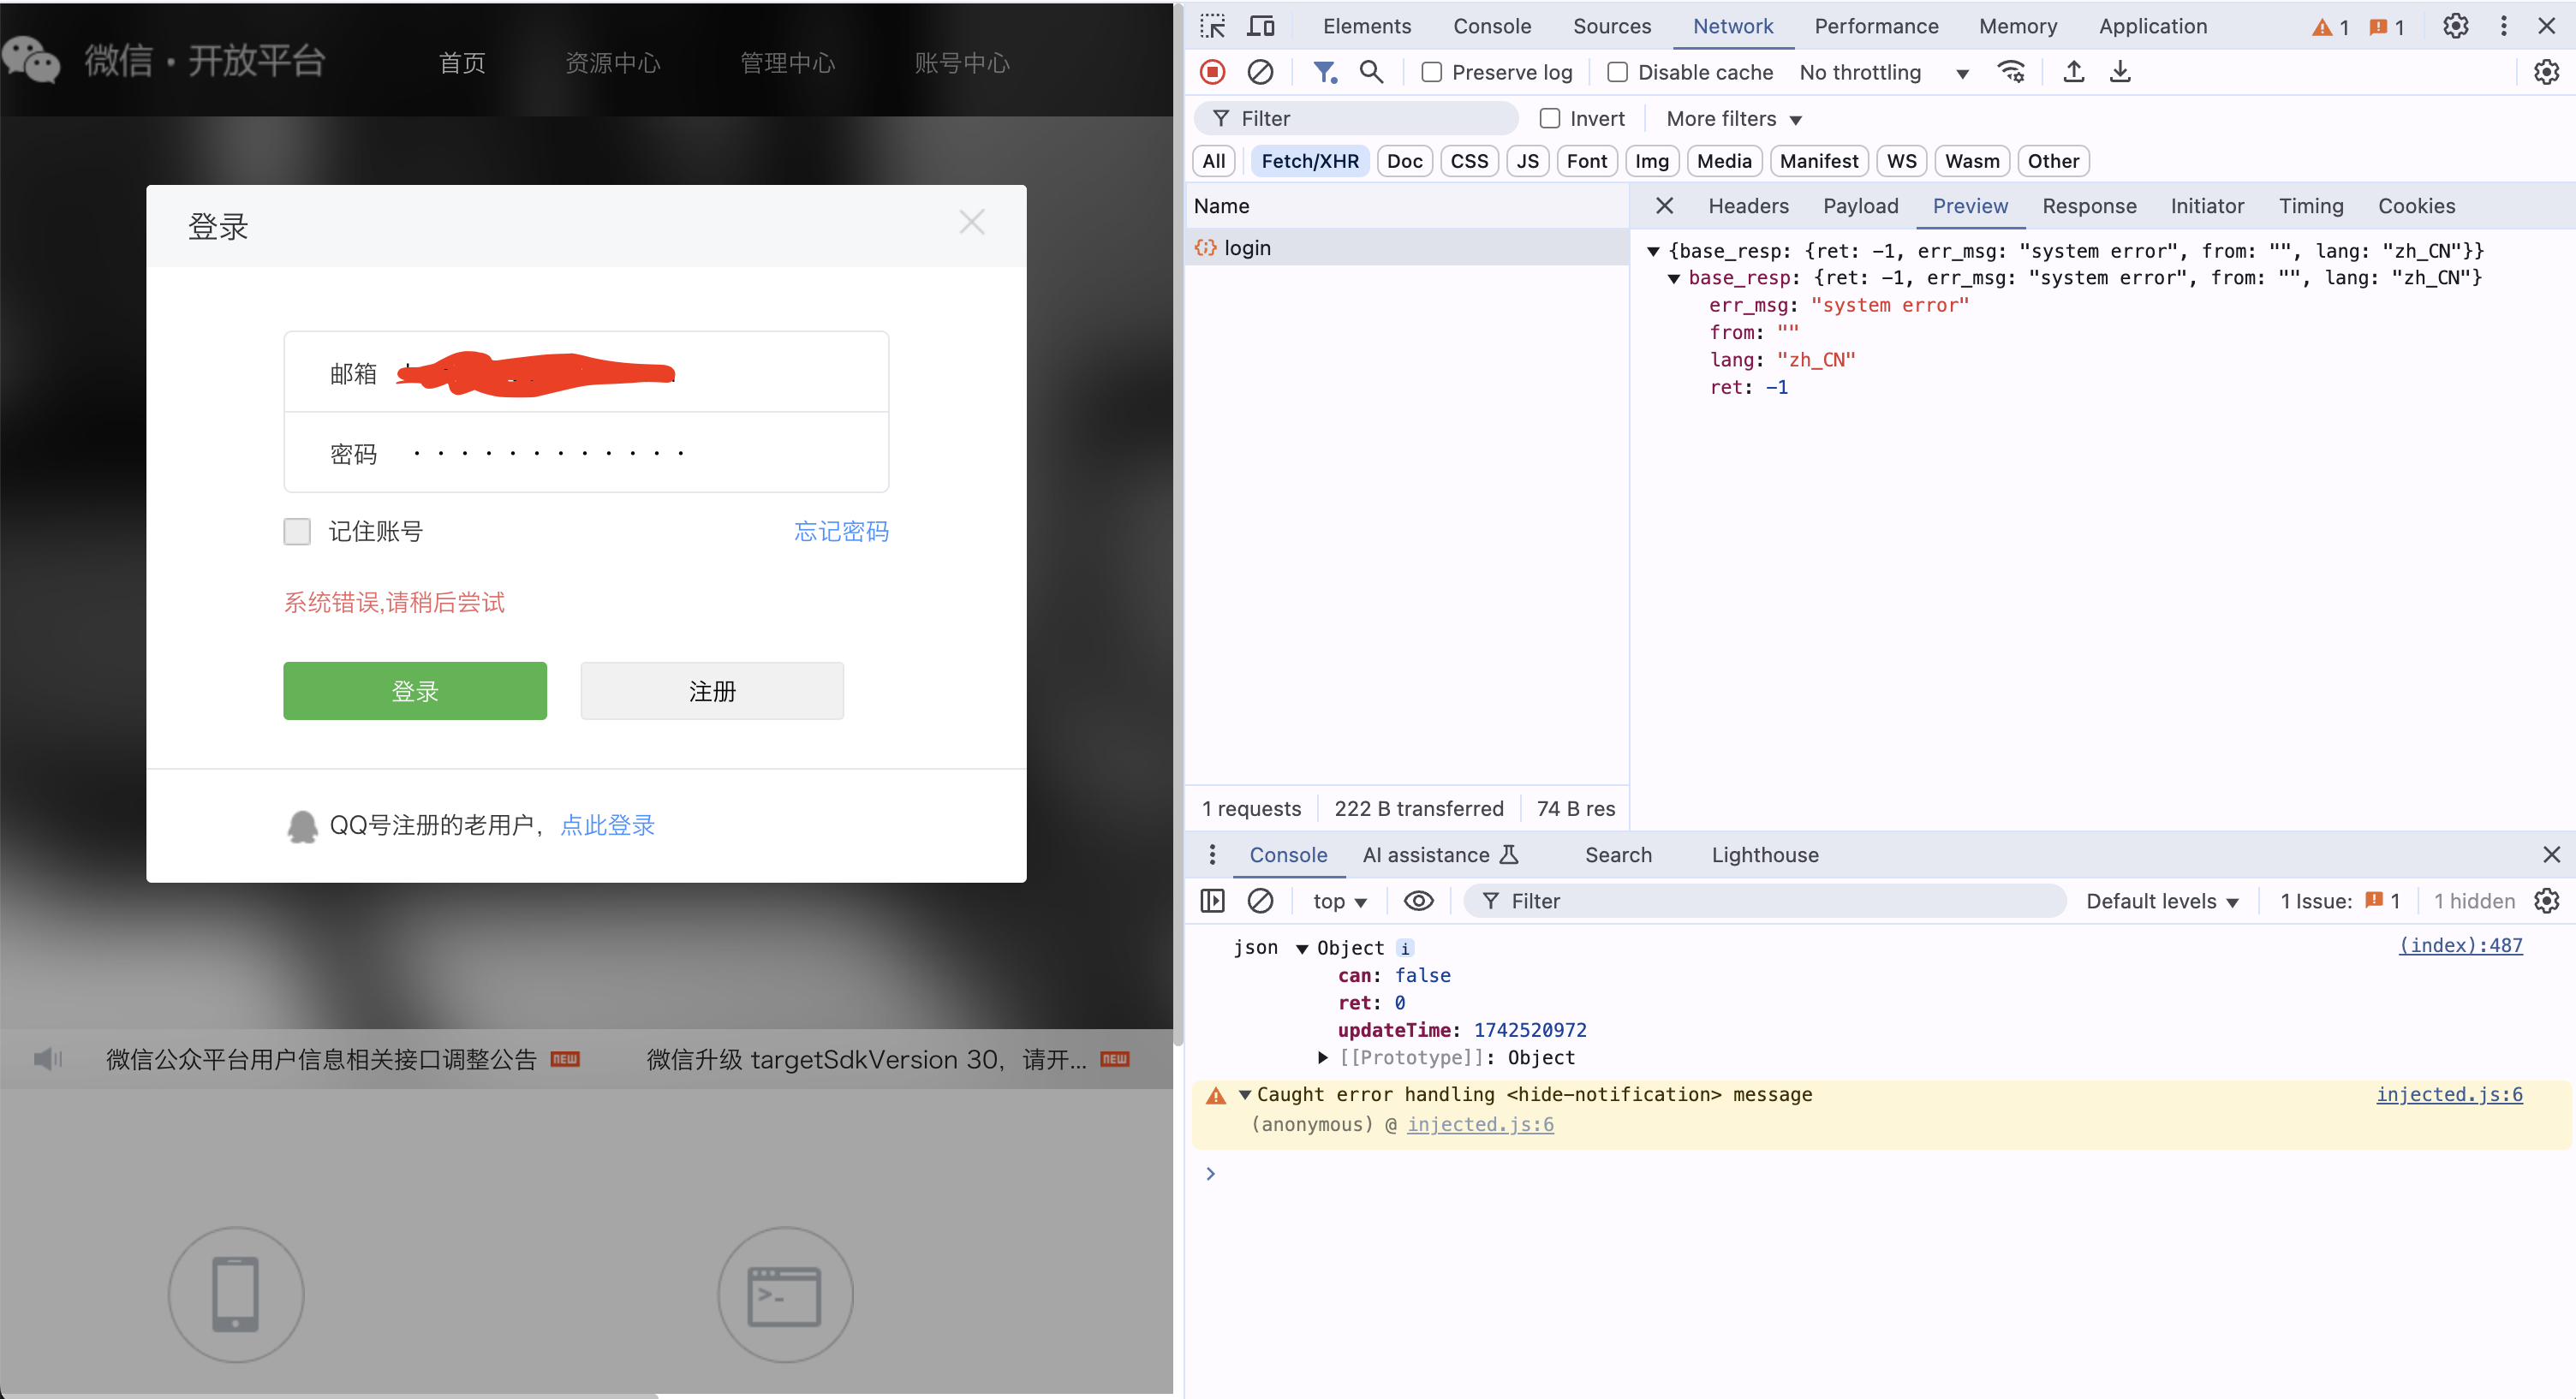This screenshot has height=1399, width=2576.
Task: Open drawer more tools menu
Action: pos(1212,855)
